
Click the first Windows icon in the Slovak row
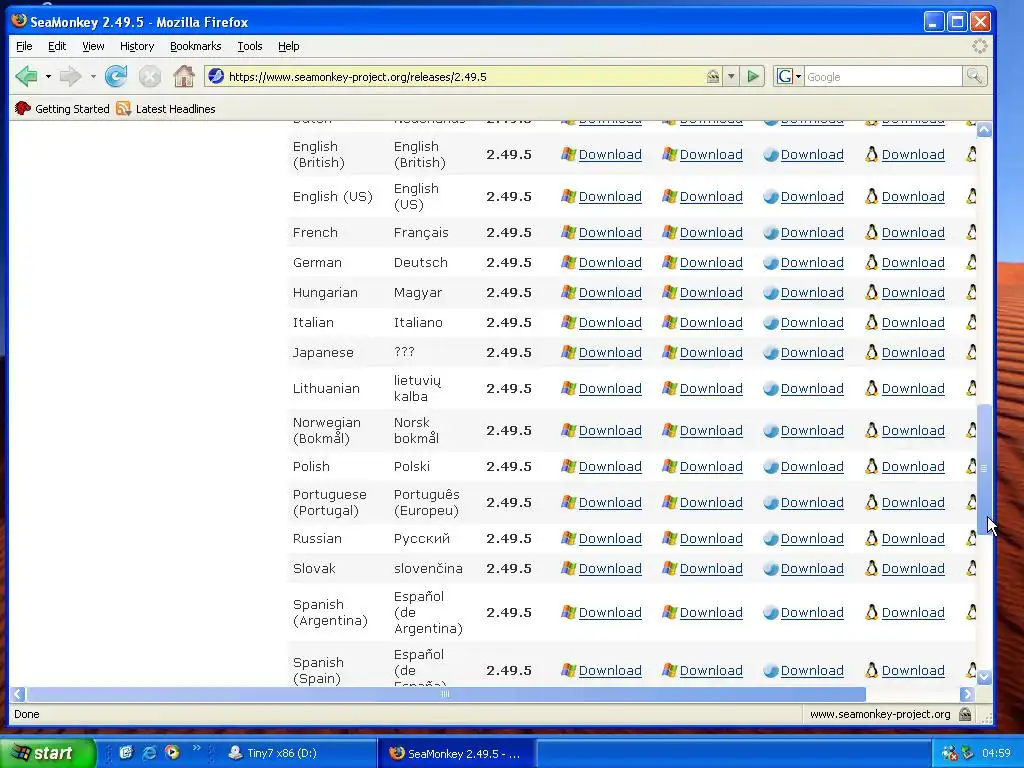coord(569,568)
